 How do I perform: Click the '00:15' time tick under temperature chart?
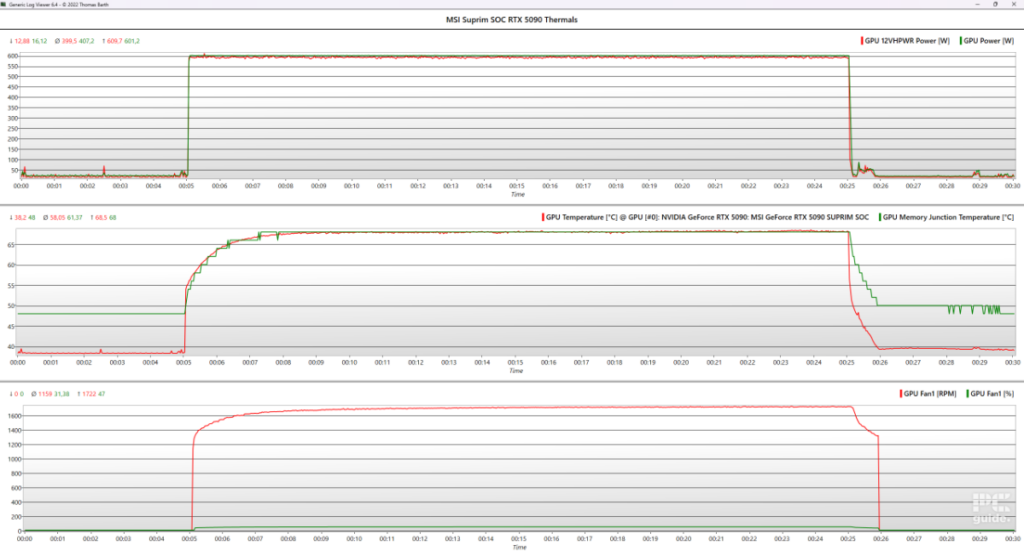[515, 362]
